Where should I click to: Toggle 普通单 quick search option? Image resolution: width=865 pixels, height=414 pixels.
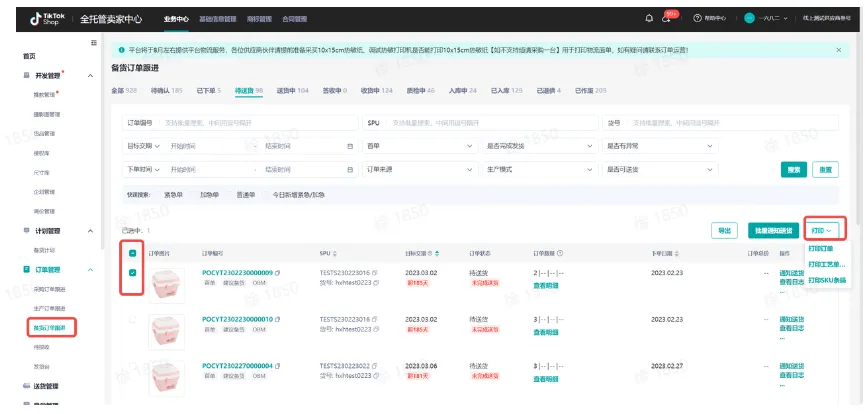click(245, 195)
